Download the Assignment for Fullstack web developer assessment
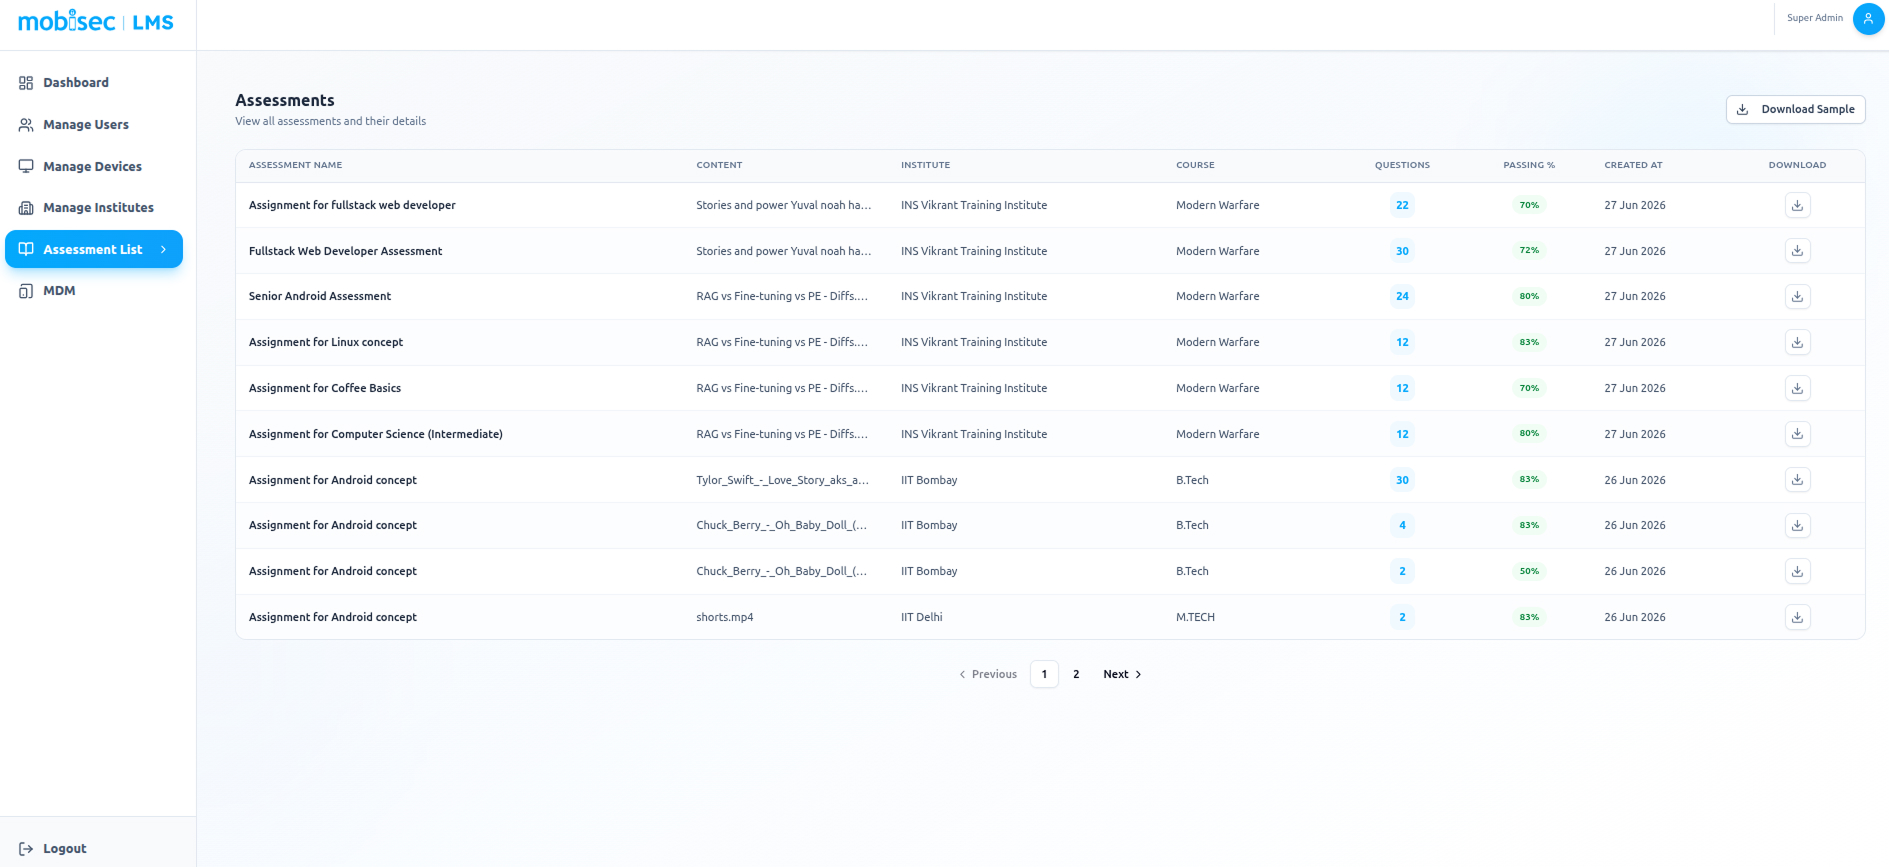The height and width of the screenshot is (867, 1889). click(1797, 205)
